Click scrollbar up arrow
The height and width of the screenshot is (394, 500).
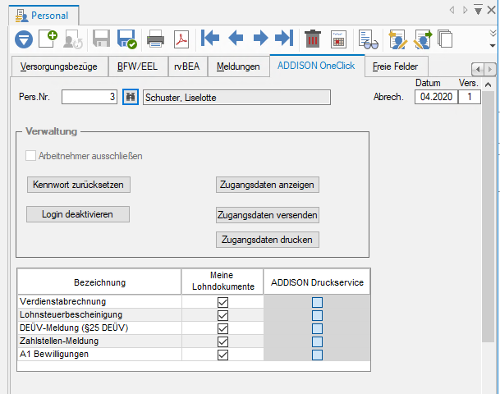pyautogui.click(x=488, y=85)
